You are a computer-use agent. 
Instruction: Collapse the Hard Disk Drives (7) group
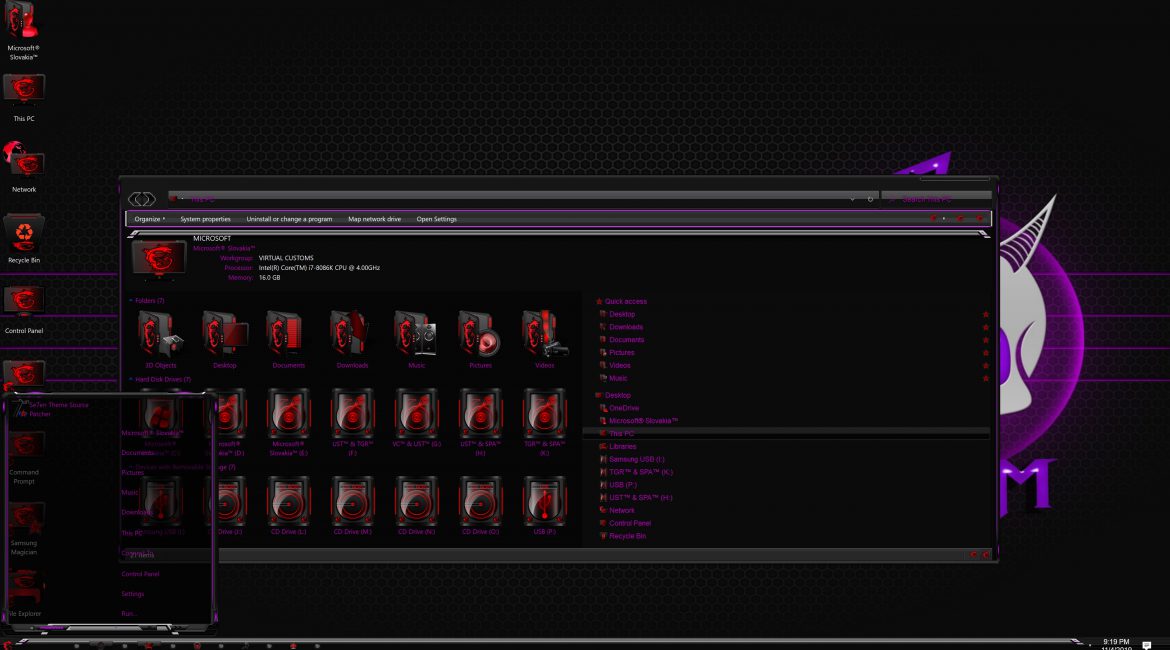tap(131, 379)
